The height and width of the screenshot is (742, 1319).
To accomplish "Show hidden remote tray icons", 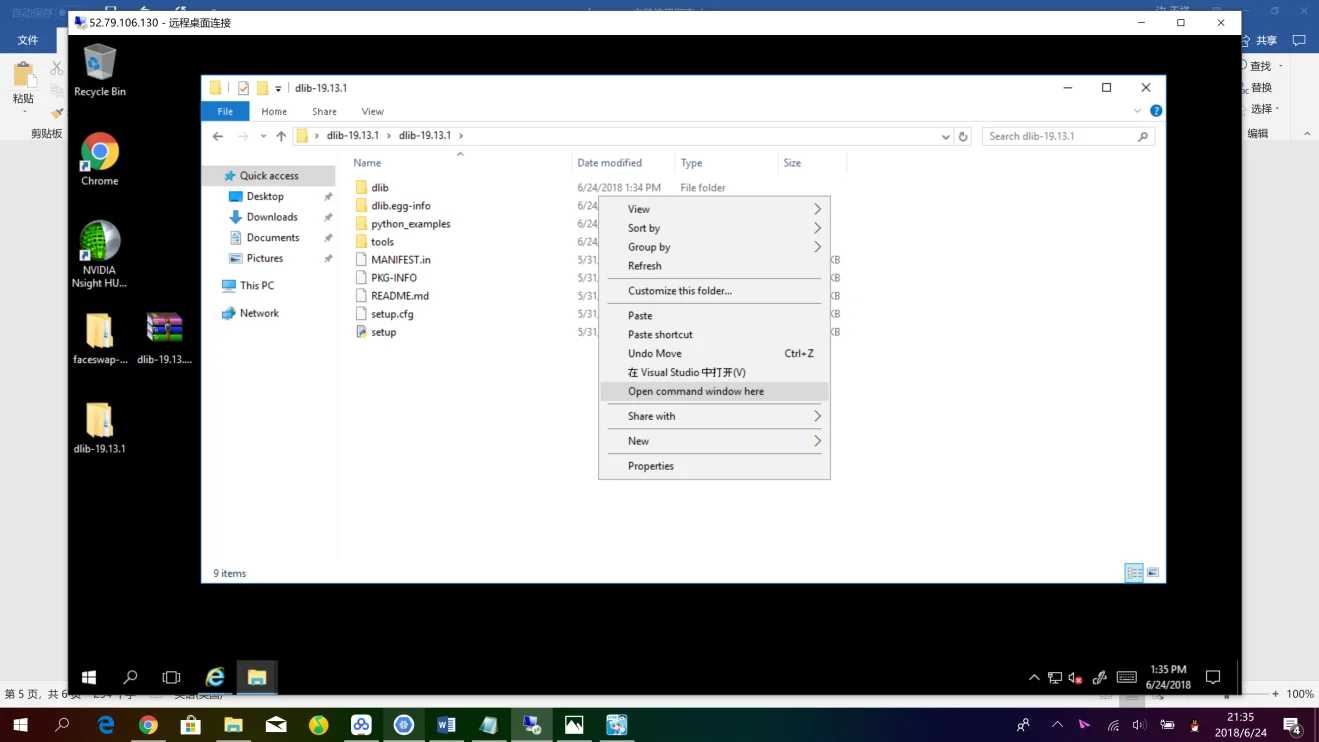I will pyautogui.click(x=1034, y=677).
